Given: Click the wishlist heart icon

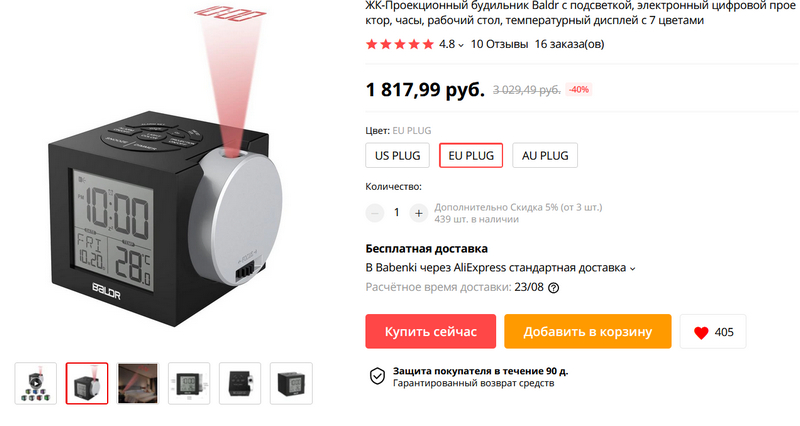Looking at the screenshot, I should point(701,333).
